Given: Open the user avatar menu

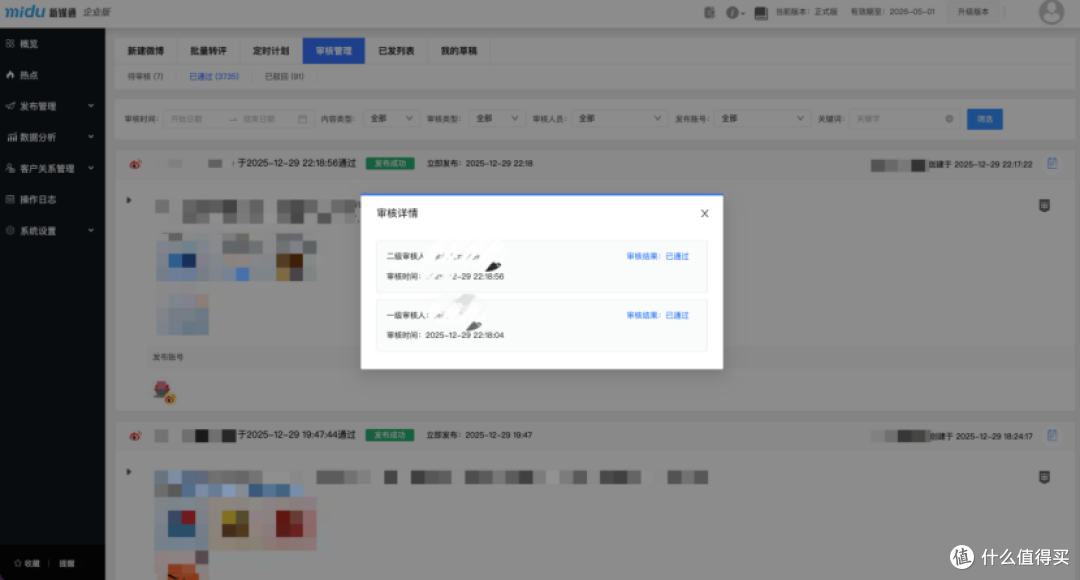Looking at the screenshot, I should tap(1051, 12).
